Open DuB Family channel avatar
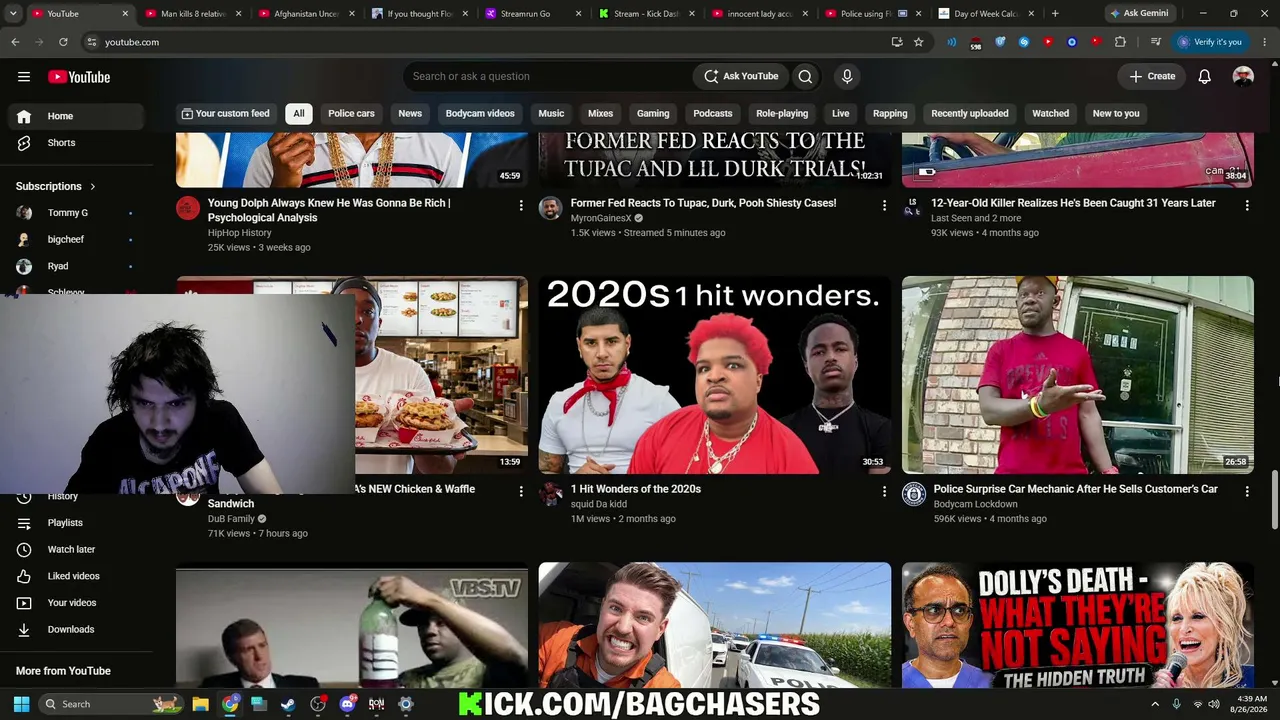The height and width of the screenshot is (720, 1280). pos(188,496)
